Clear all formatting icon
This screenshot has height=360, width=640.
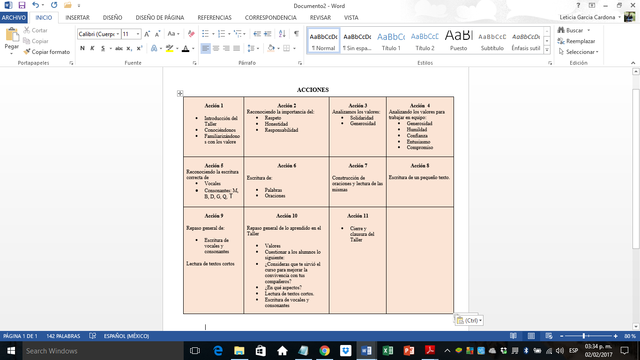(191, 34)
